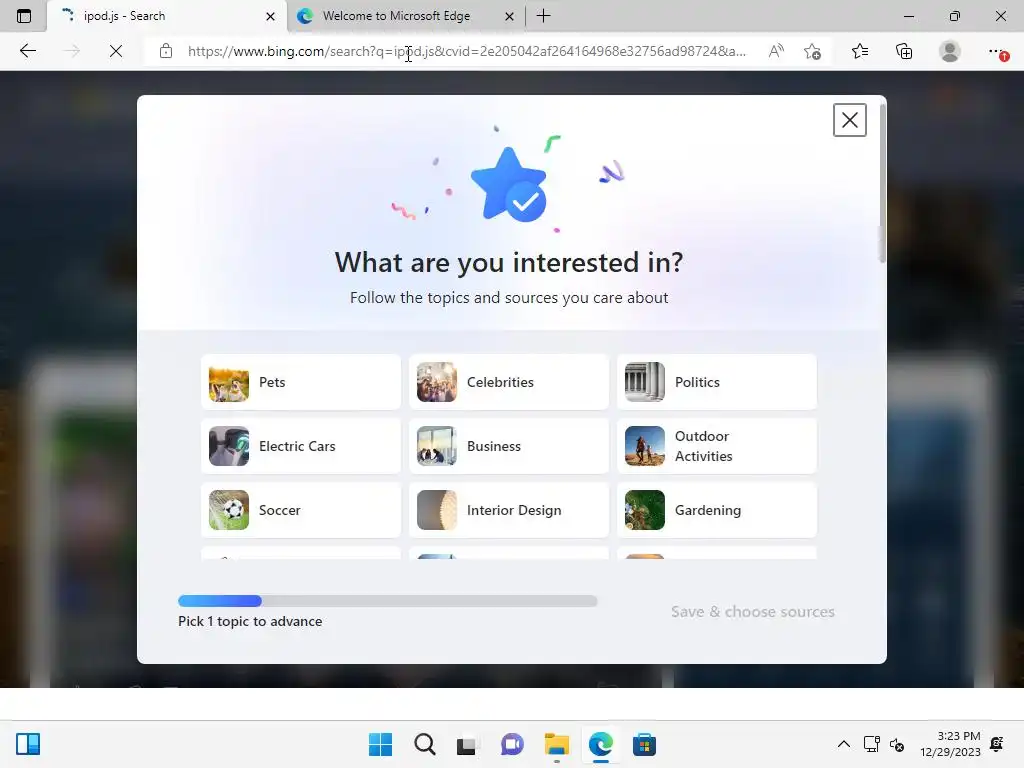Viewport: 1024px width, 768px height.
Task: Select the Gardening topic
Action: [717, 510]
